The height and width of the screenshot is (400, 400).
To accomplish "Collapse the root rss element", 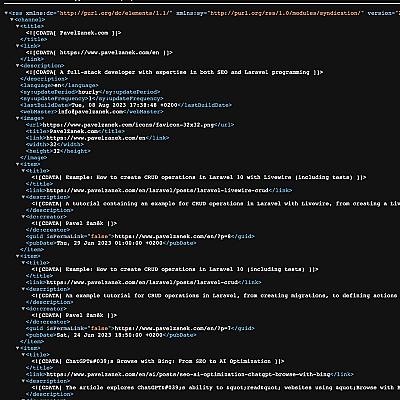I will pos(6,13).
